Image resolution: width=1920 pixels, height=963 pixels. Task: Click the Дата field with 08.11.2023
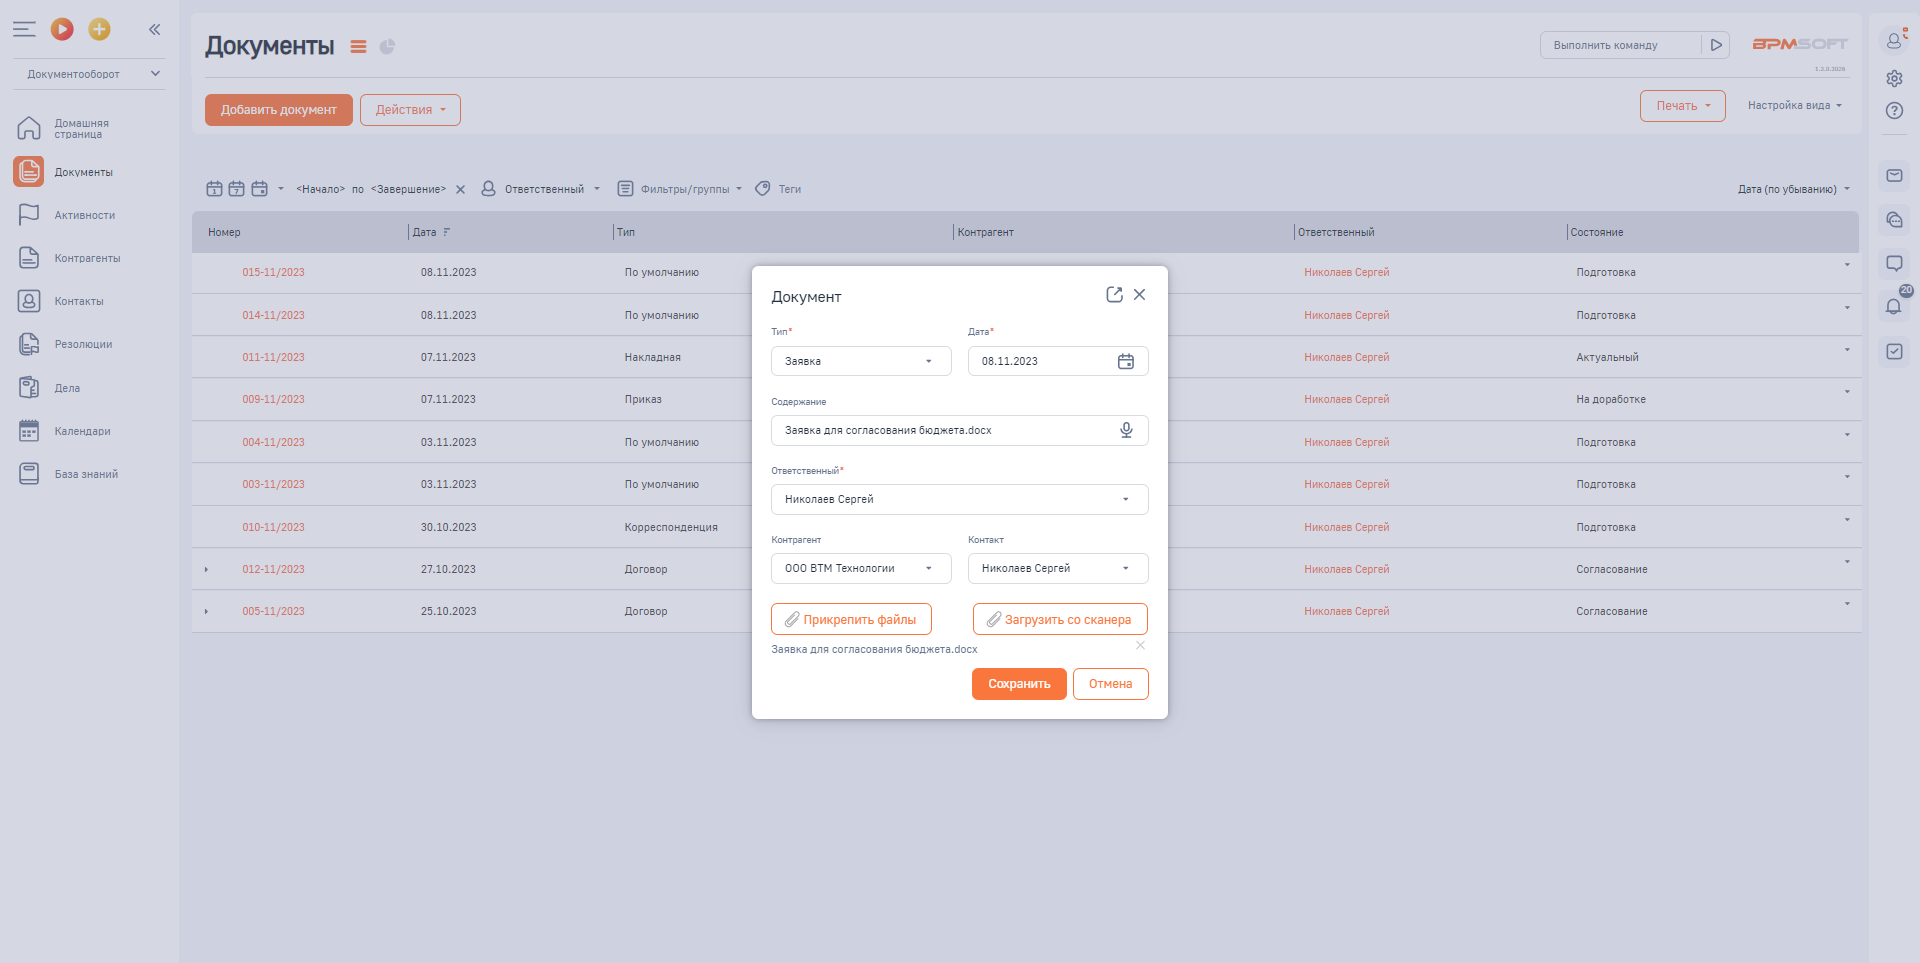1058,361
